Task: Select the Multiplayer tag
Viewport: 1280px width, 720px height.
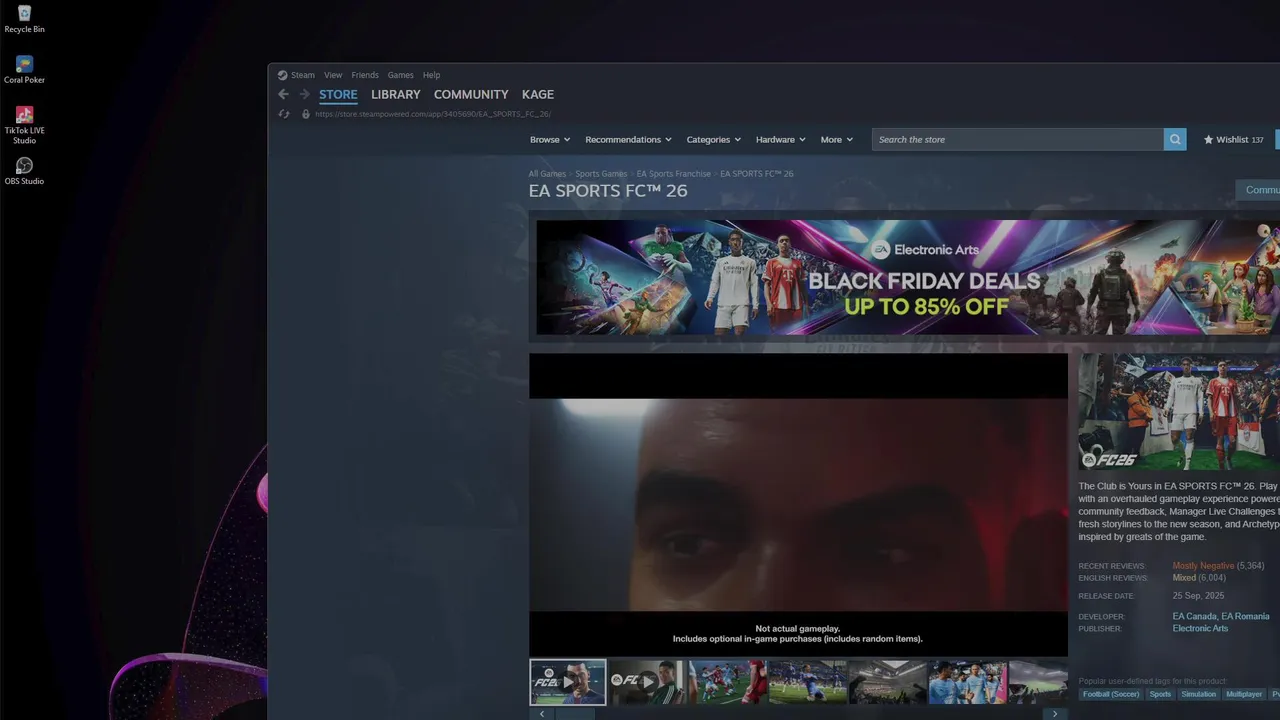Action: [1244, 694]
